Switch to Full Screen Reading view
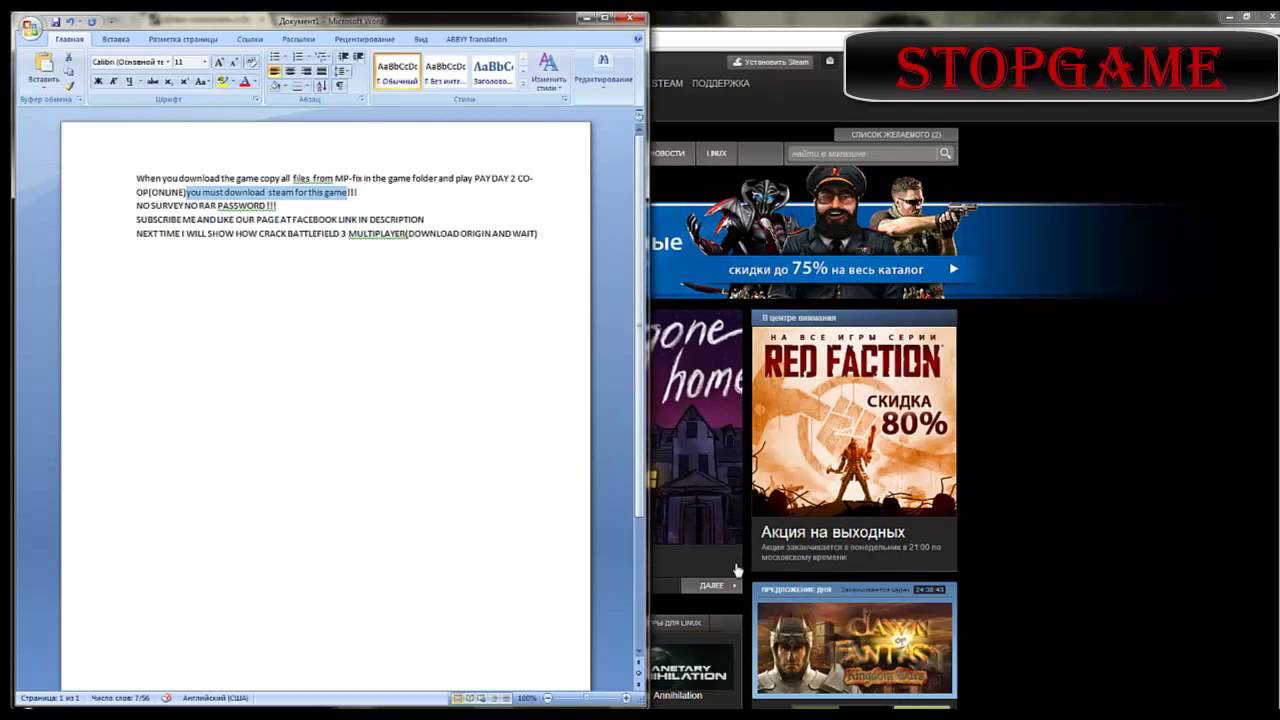The image size is (1280, 720). [469, 698]
